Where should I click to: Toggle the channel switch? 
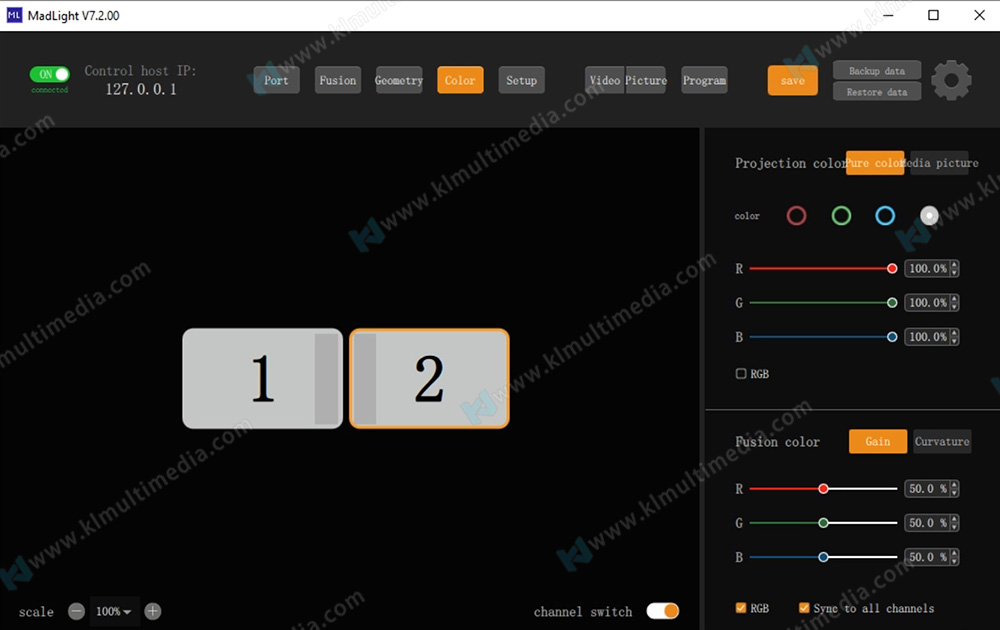tap(662, 611)
